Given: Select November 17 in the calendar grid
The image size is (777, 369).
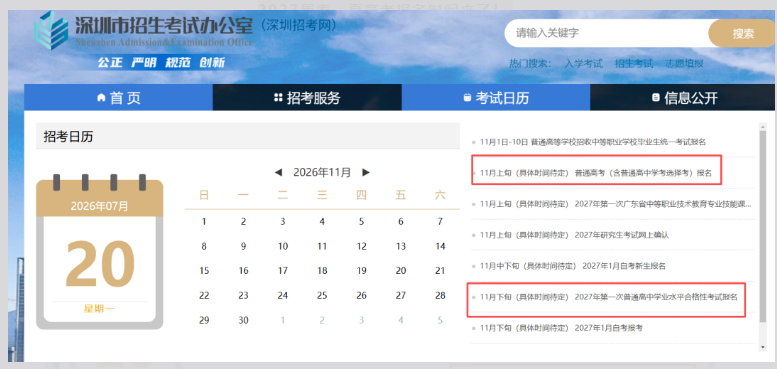Looking at the screenshot, I should pos(282,271).
